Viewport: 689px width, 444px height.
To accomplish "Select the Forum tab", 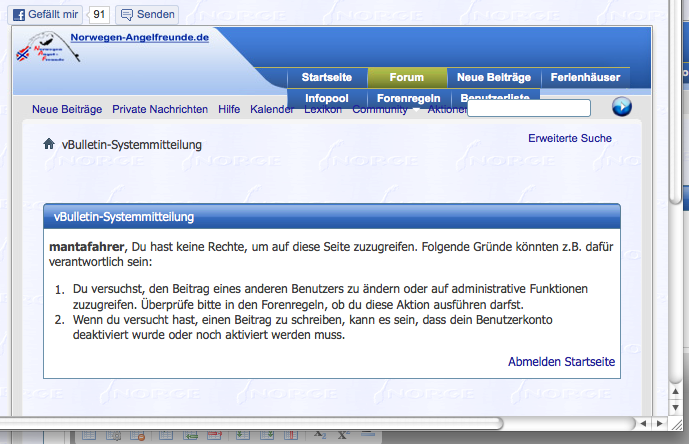I will tap(406, 78).
